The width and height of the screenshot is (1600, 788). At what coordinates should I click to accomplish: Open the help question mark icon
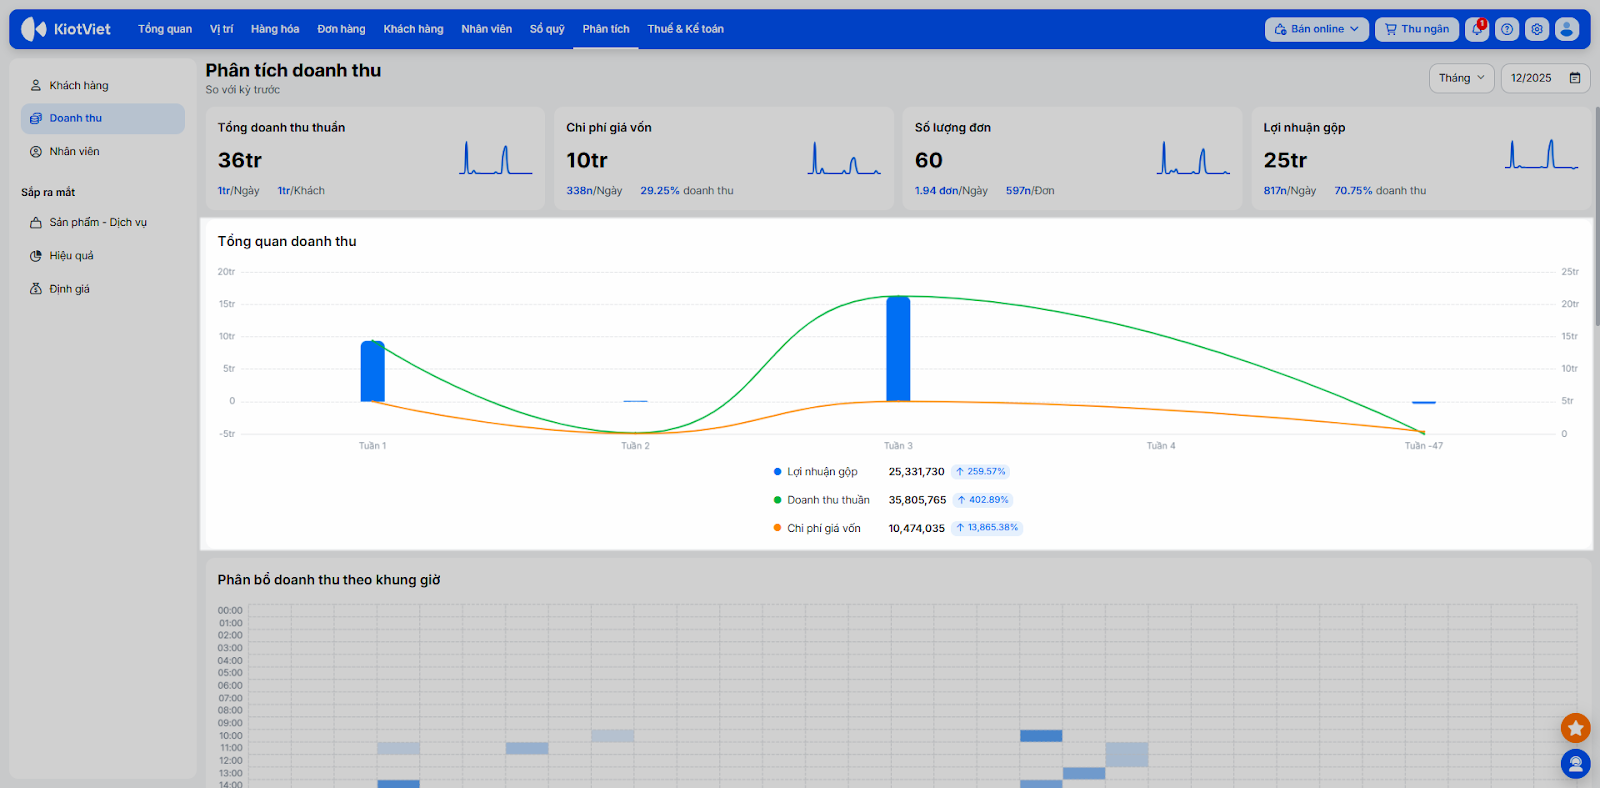1507,29
